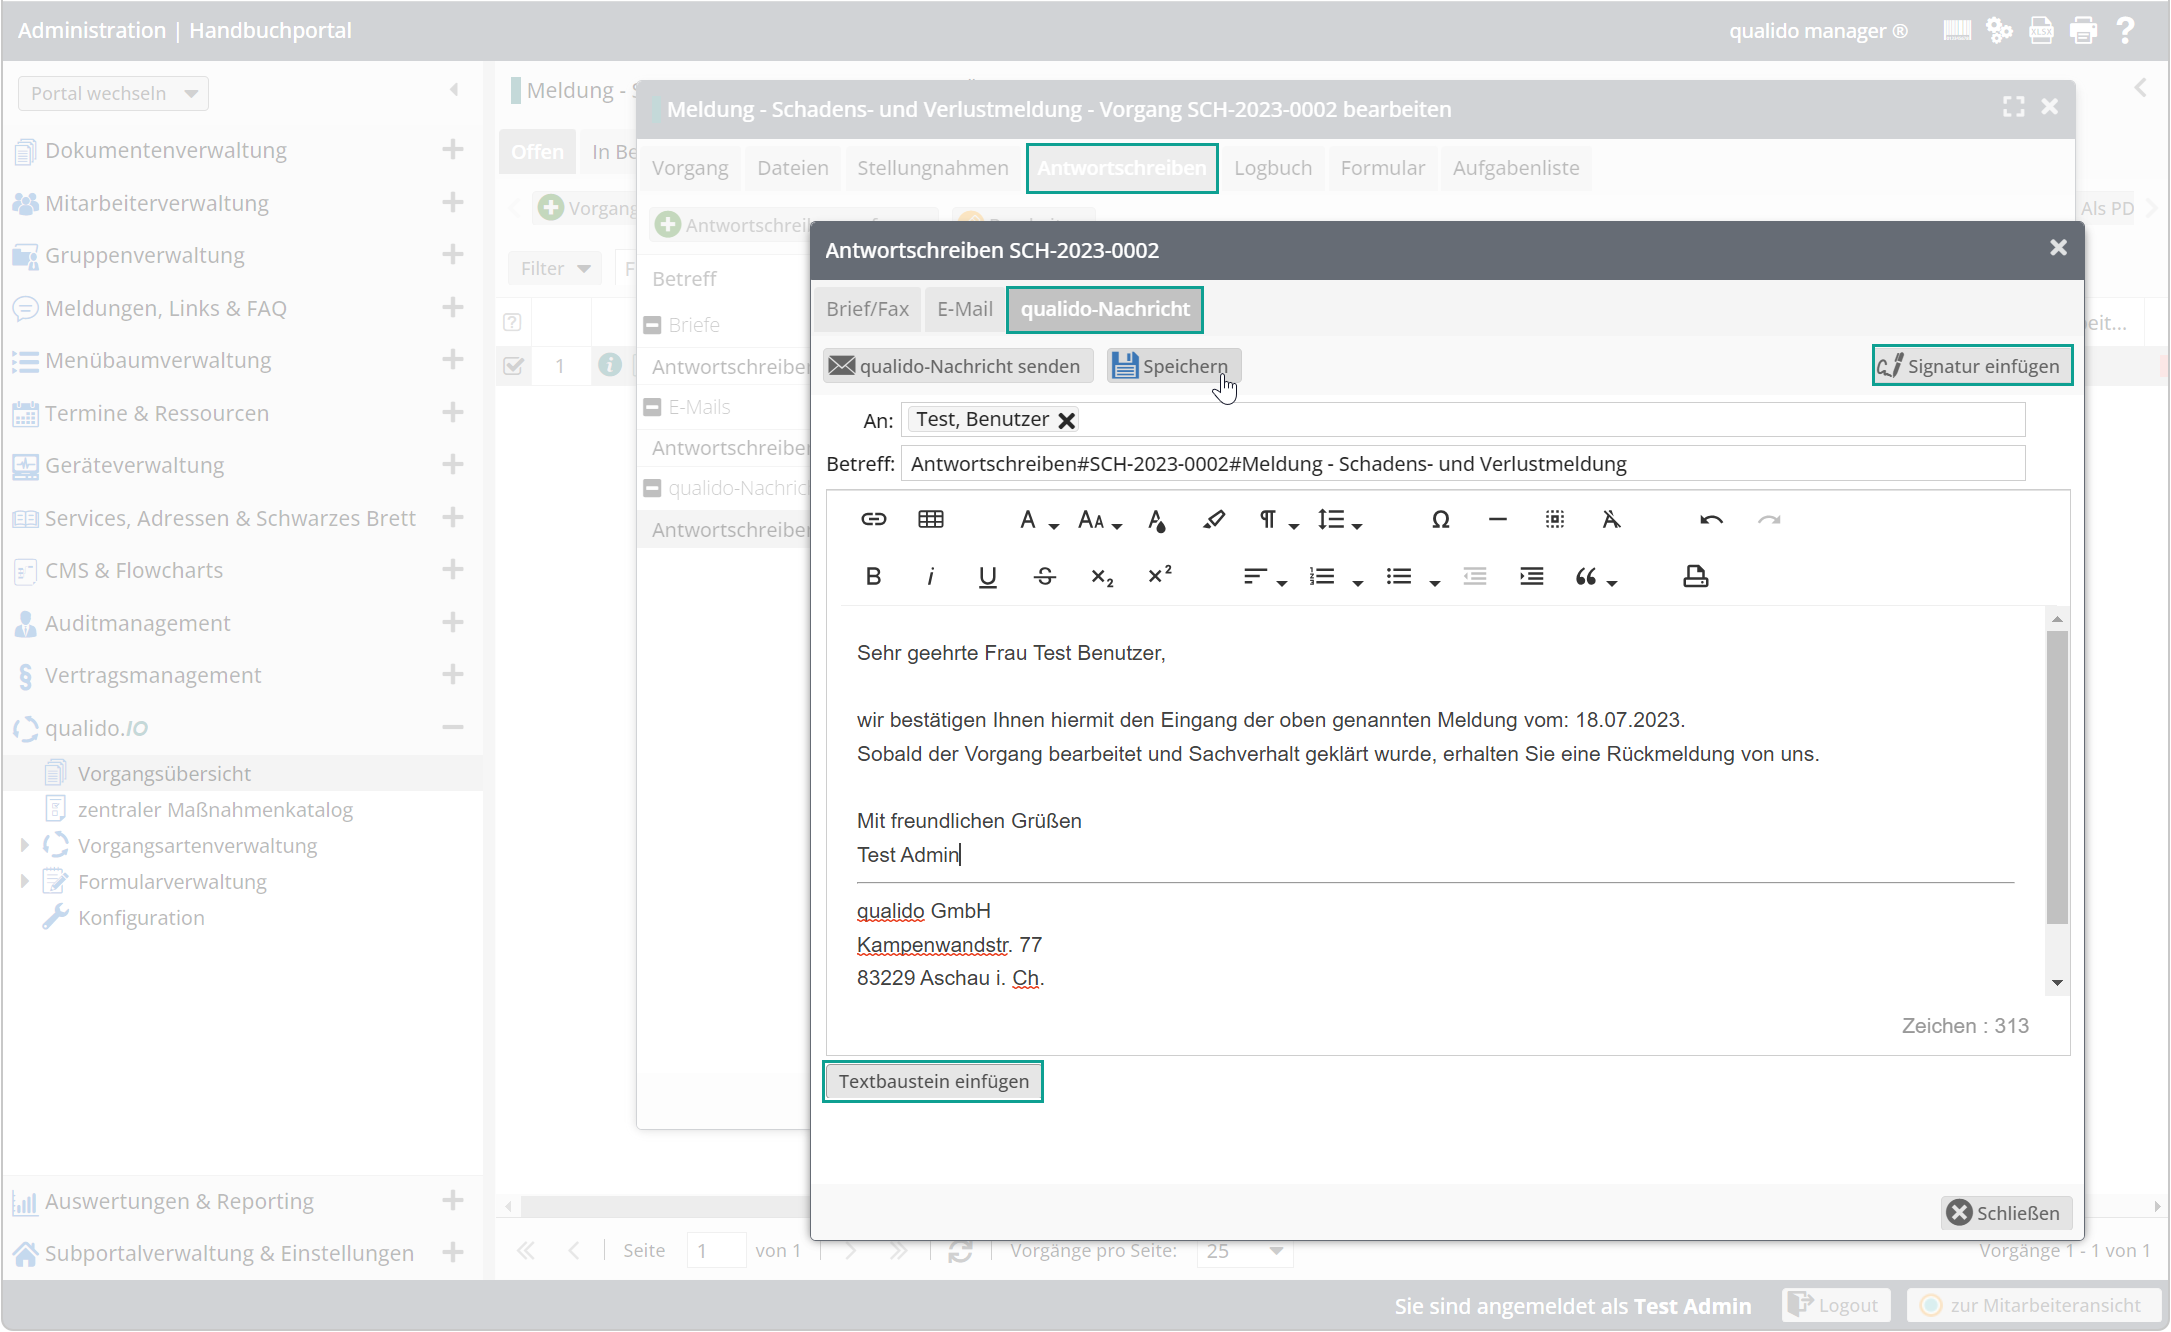Switch to the E-Mail tab
The height and width of the screenshot is (1332, 2171).
(964, 309)
